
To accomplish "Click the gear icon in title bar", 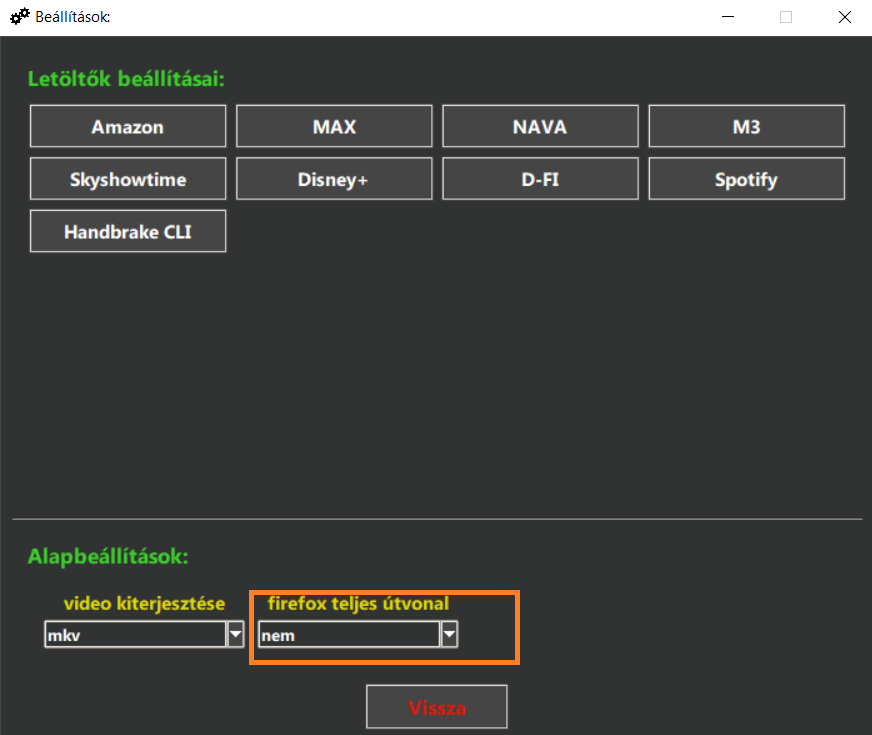I will [19, 17].
